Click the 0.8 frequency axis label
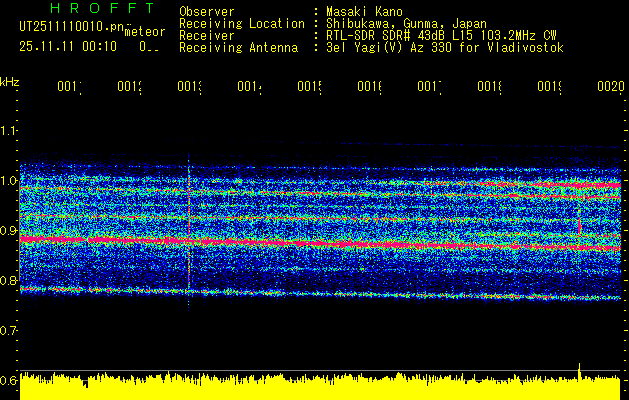629x400 pixels. (9, 280)
